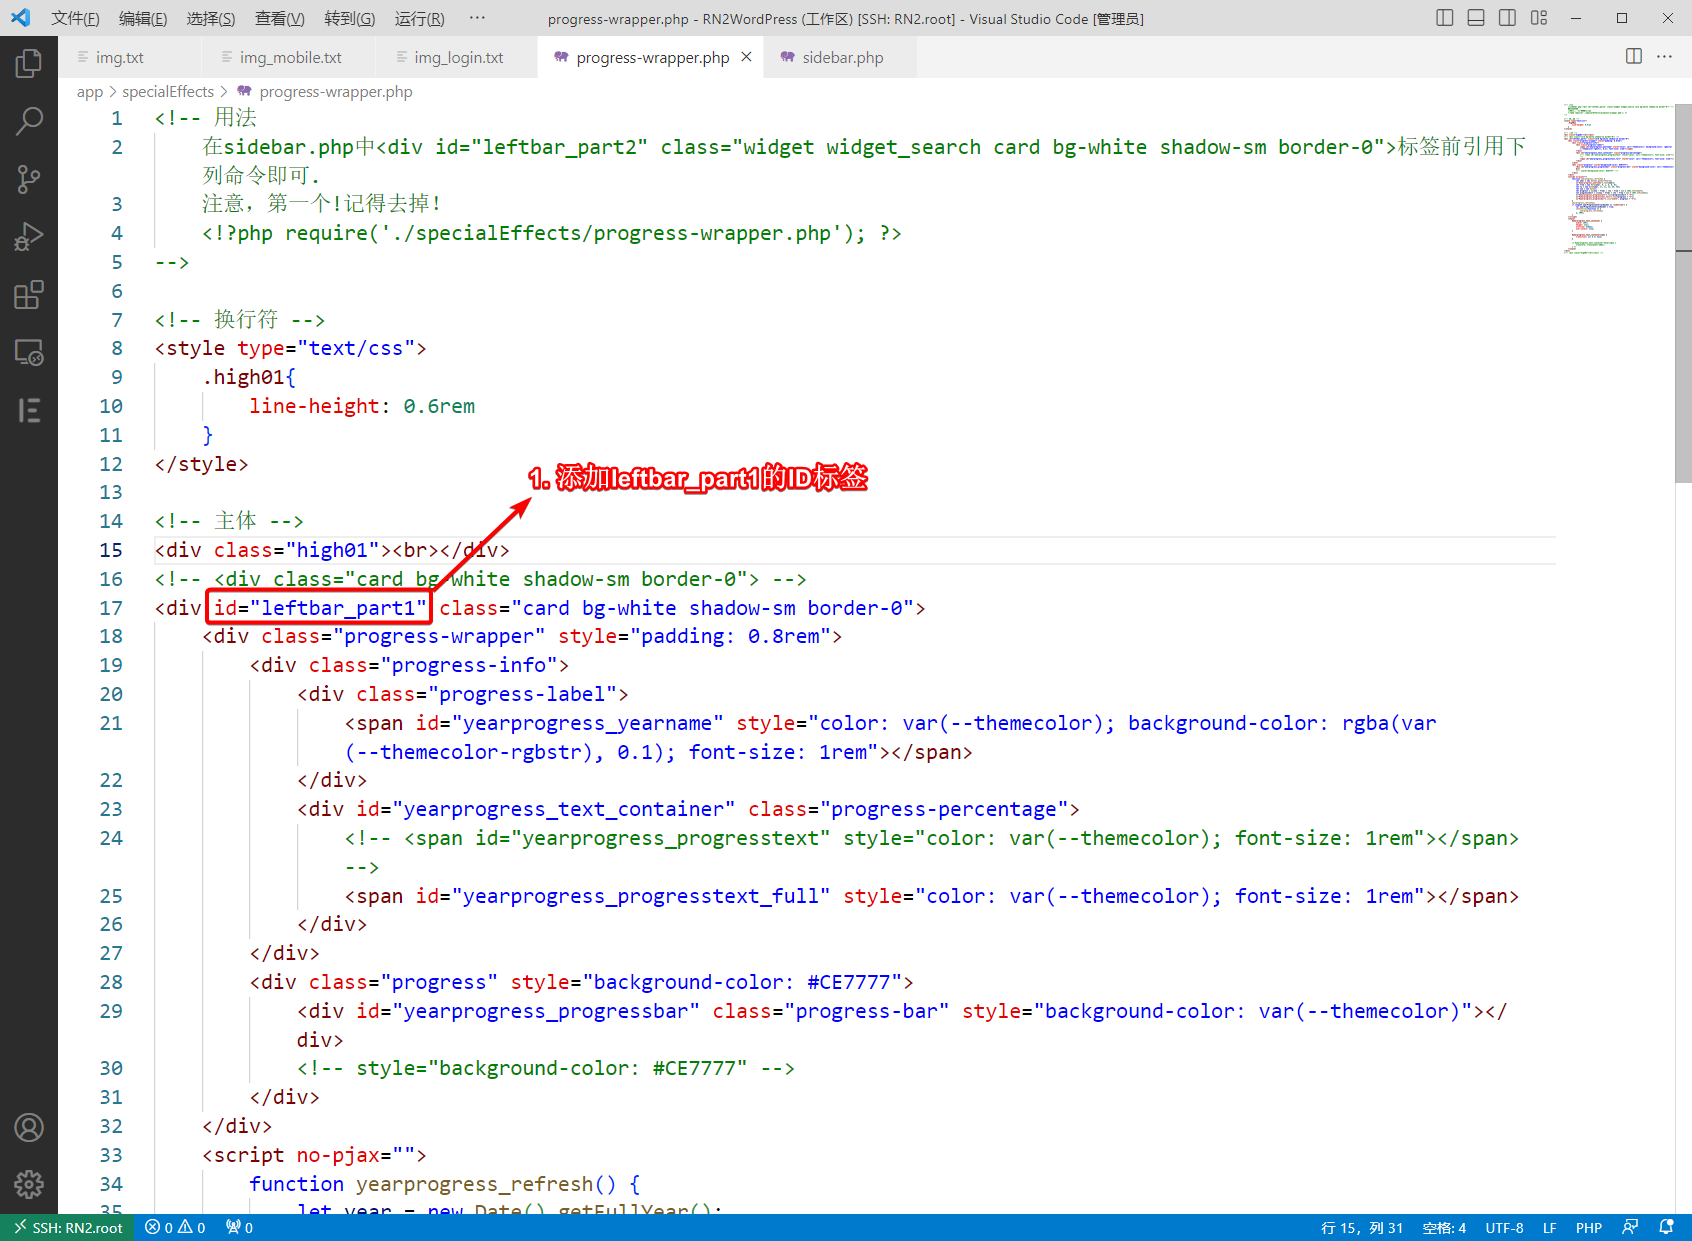Open editor More Actions ellipsis
Image resolution: width=1692 pixels, height=1241 pixels.
click(1664, 56)
